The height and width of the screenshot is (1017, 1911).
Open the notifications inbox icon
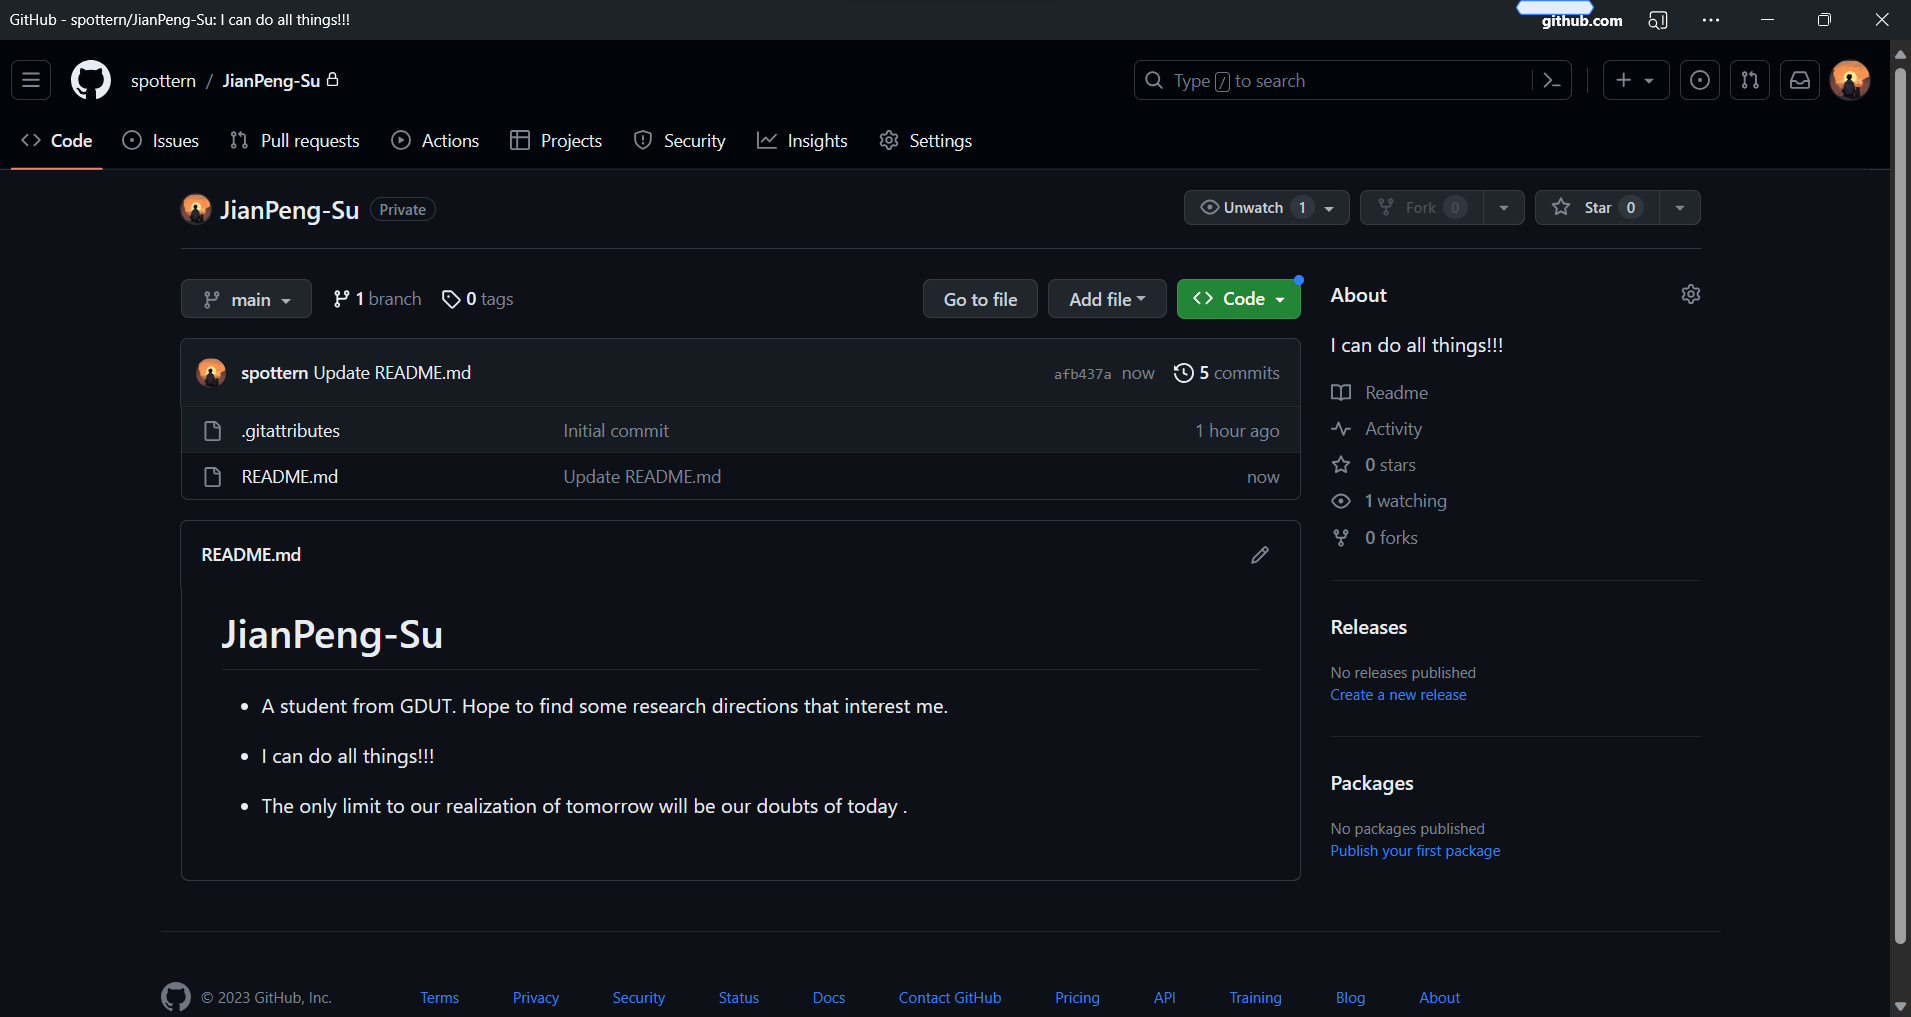(x=1800, y=80)
